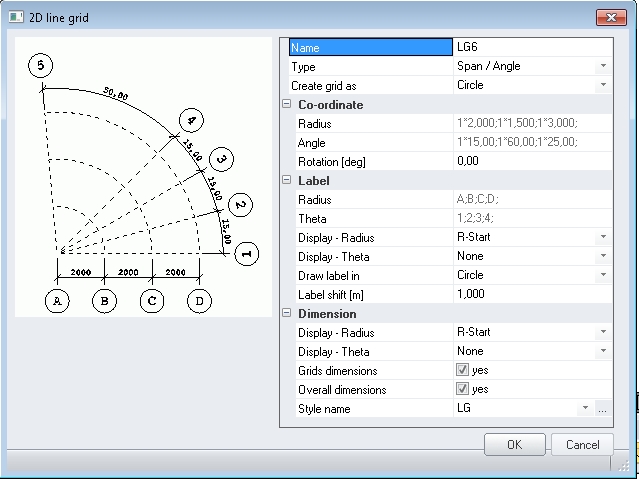Toggle the Grids dimensions checkbox
Image resolution: width=639 pixels, height=479 pixels.
point(462,370)
